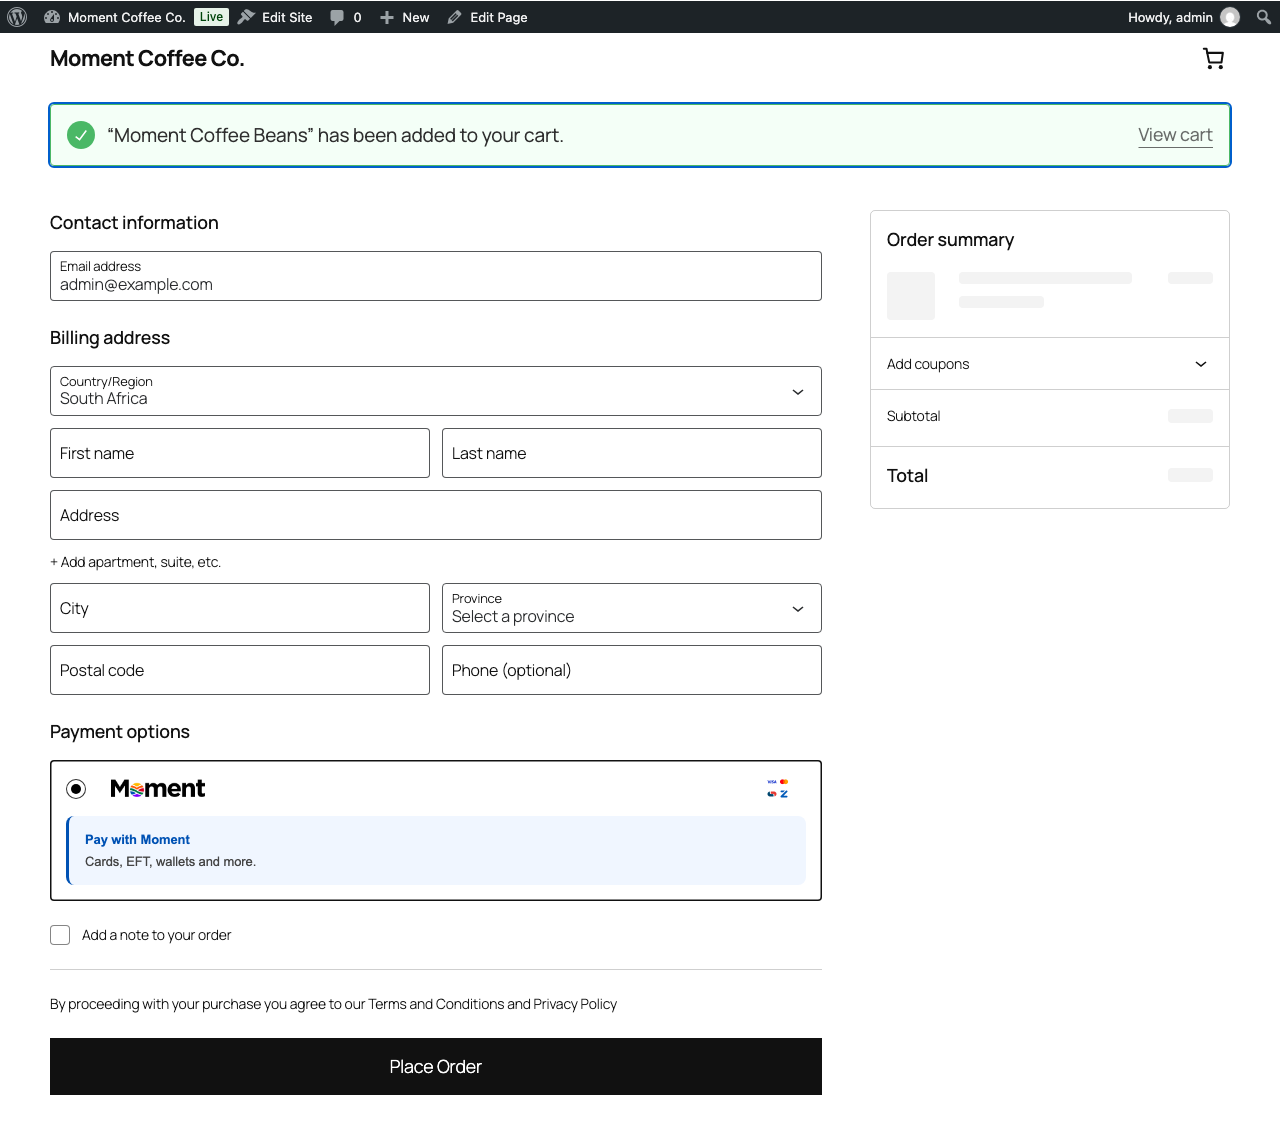
Task: Click the First name field
Action: tap(240, 453)
